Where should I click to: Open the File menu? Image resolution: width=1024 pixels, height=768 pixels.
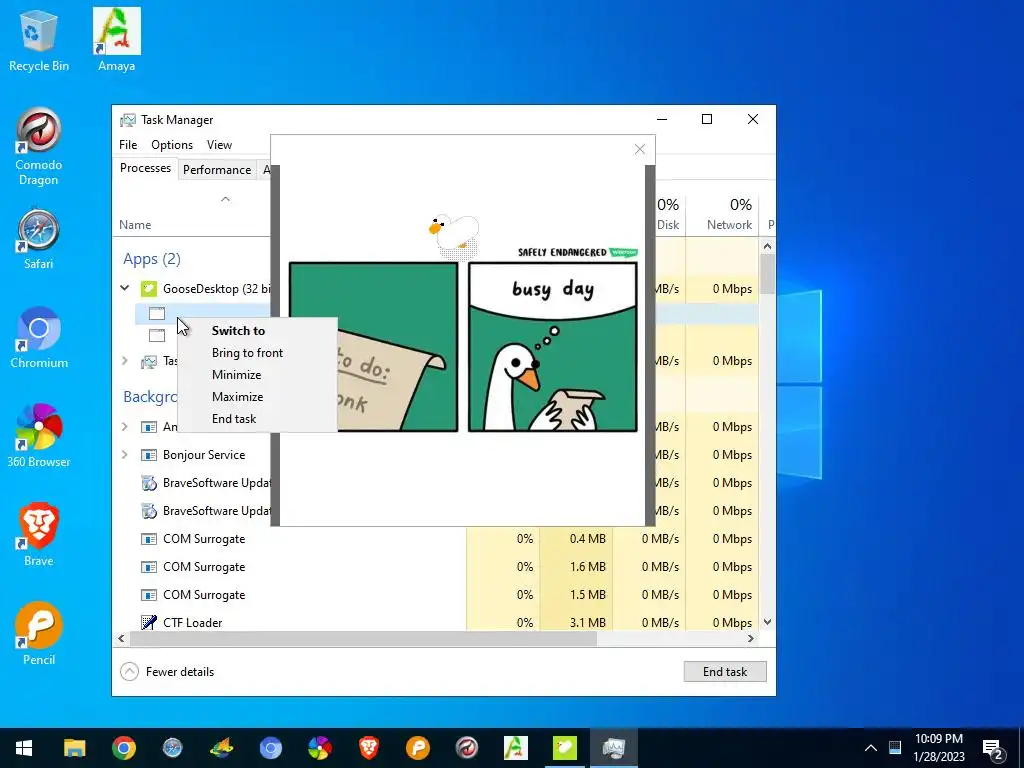[128, 145]
